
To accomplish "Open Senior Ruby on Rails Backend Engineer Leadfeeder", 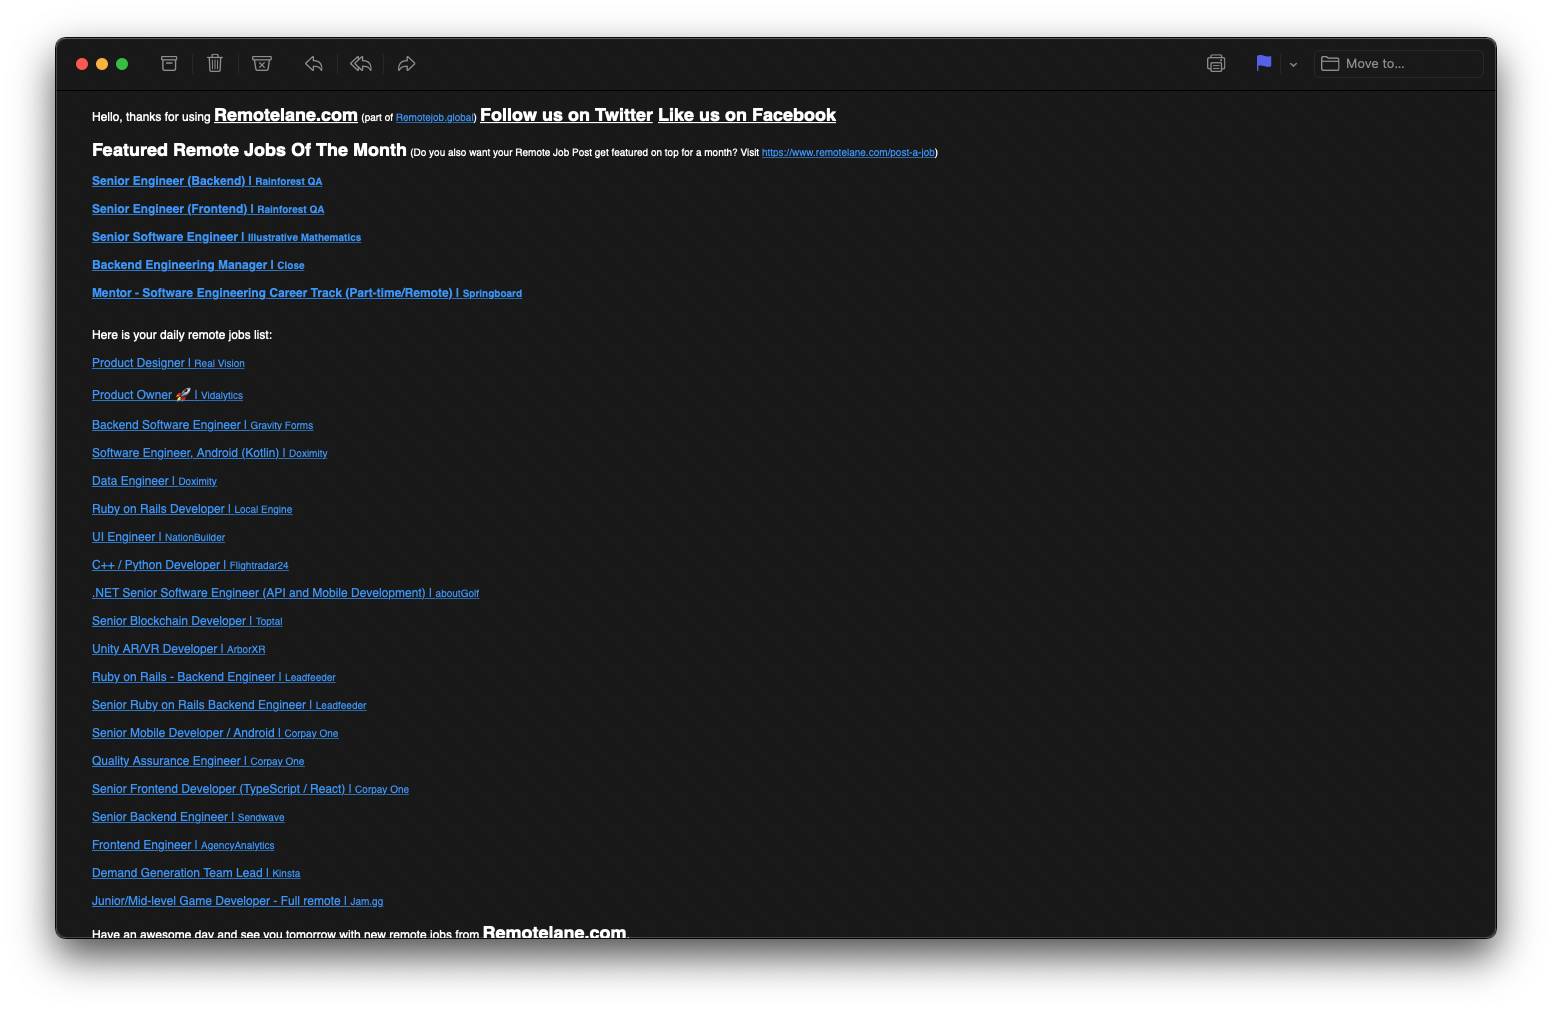I will click(229, 705).
